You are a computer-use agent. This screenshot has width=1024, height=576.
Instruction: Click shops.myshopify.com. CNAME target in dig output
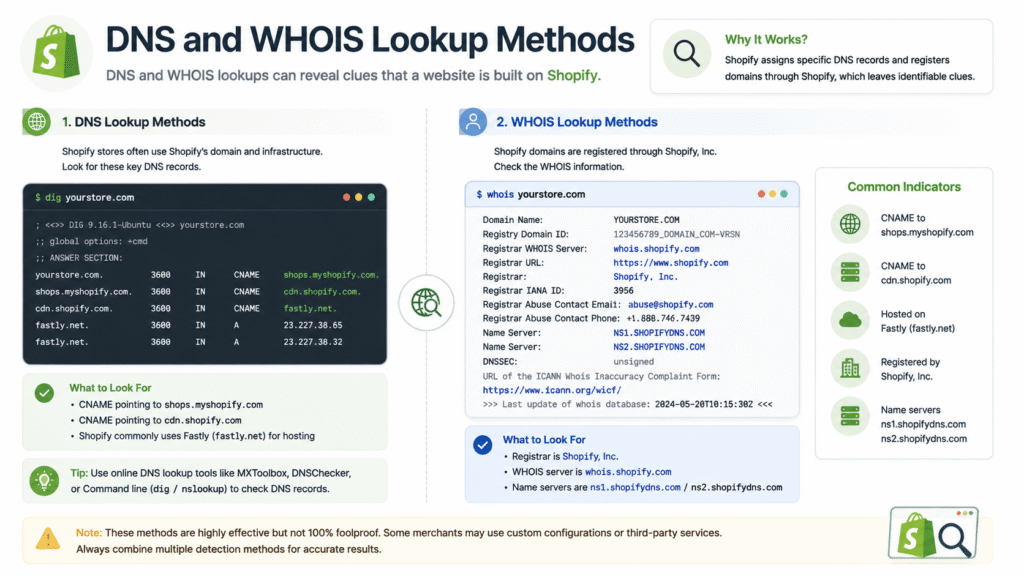tap(330, 275)
